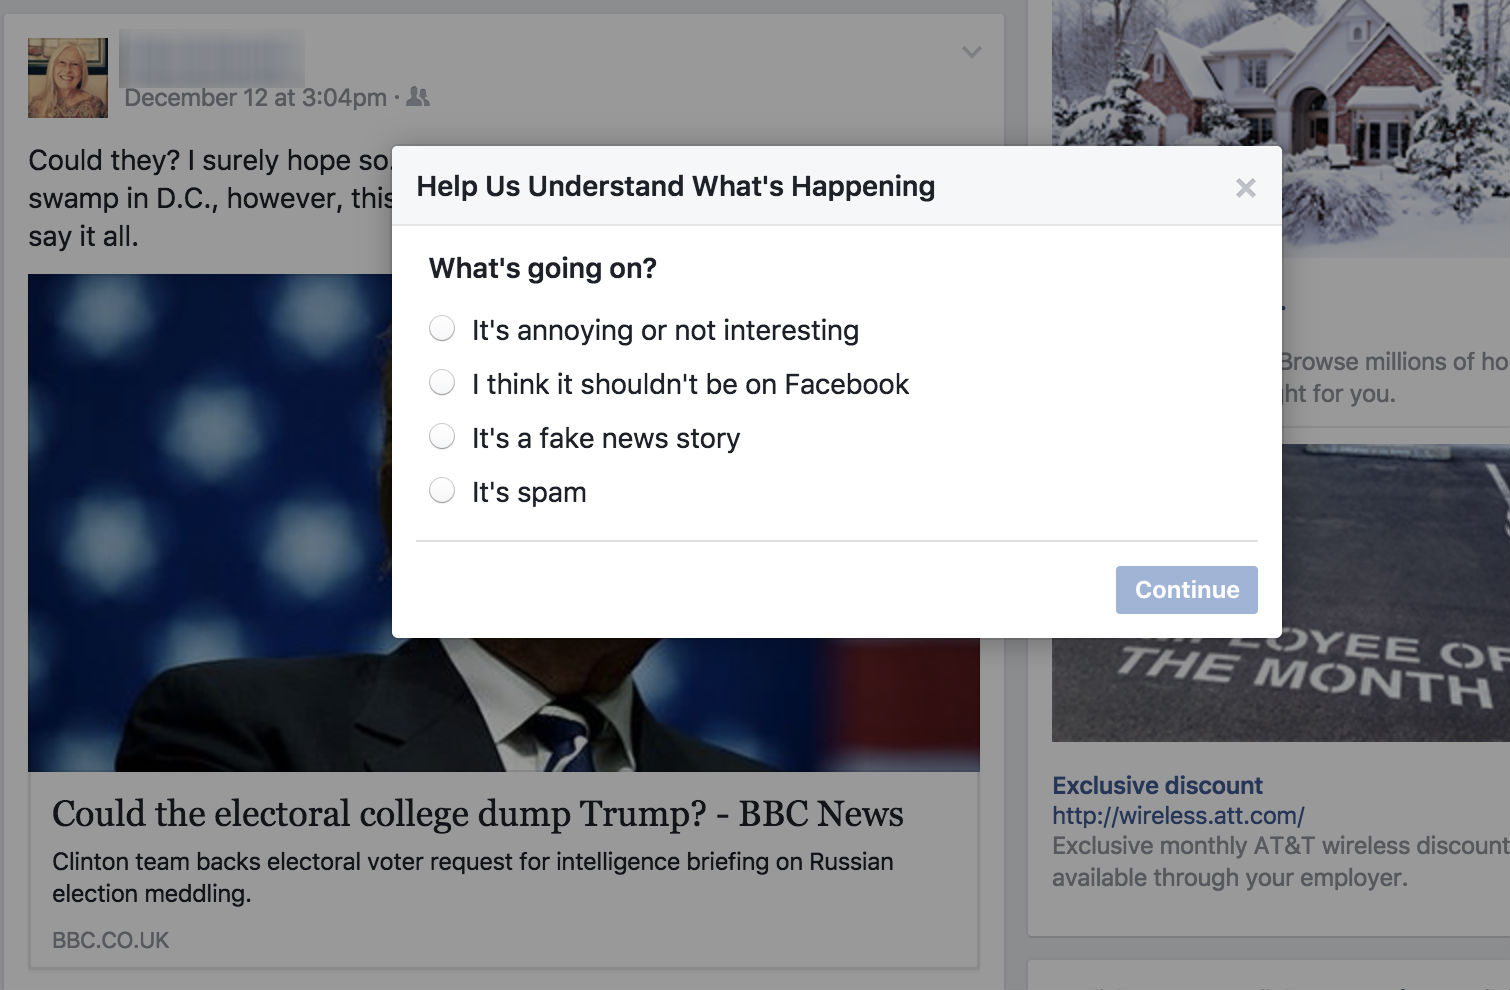Click the friends audience icon beside timestamp
Image resolution: width=1510 pixels, height=990 pixels.
point(419,97)
